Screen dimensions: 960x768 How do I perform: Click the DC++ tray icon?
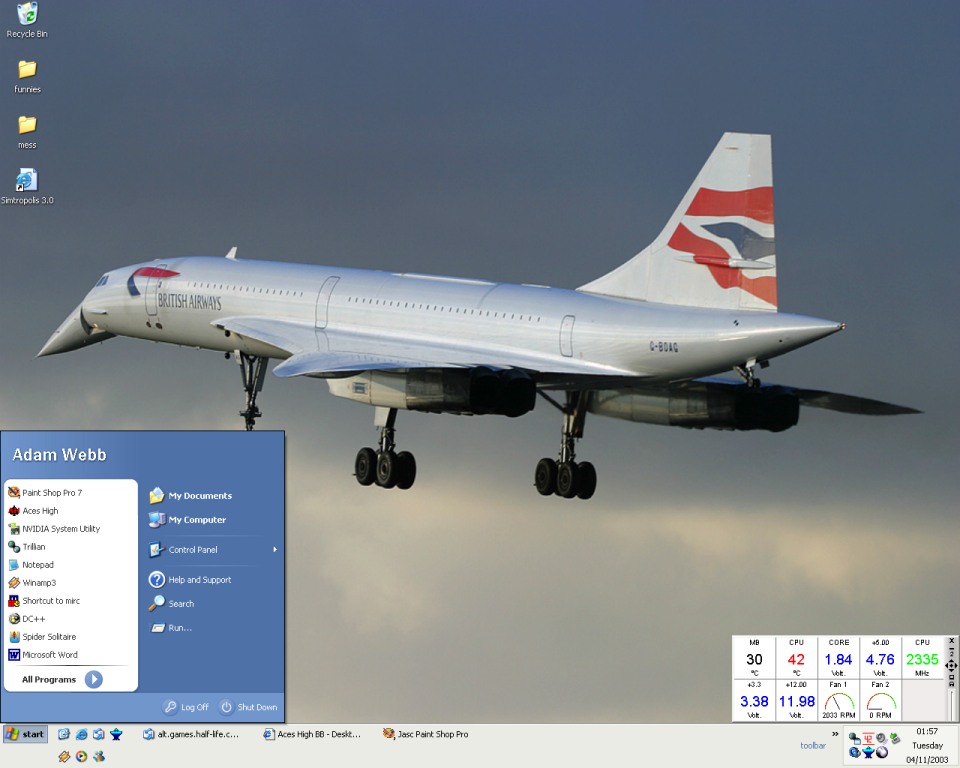click(868, 752)
